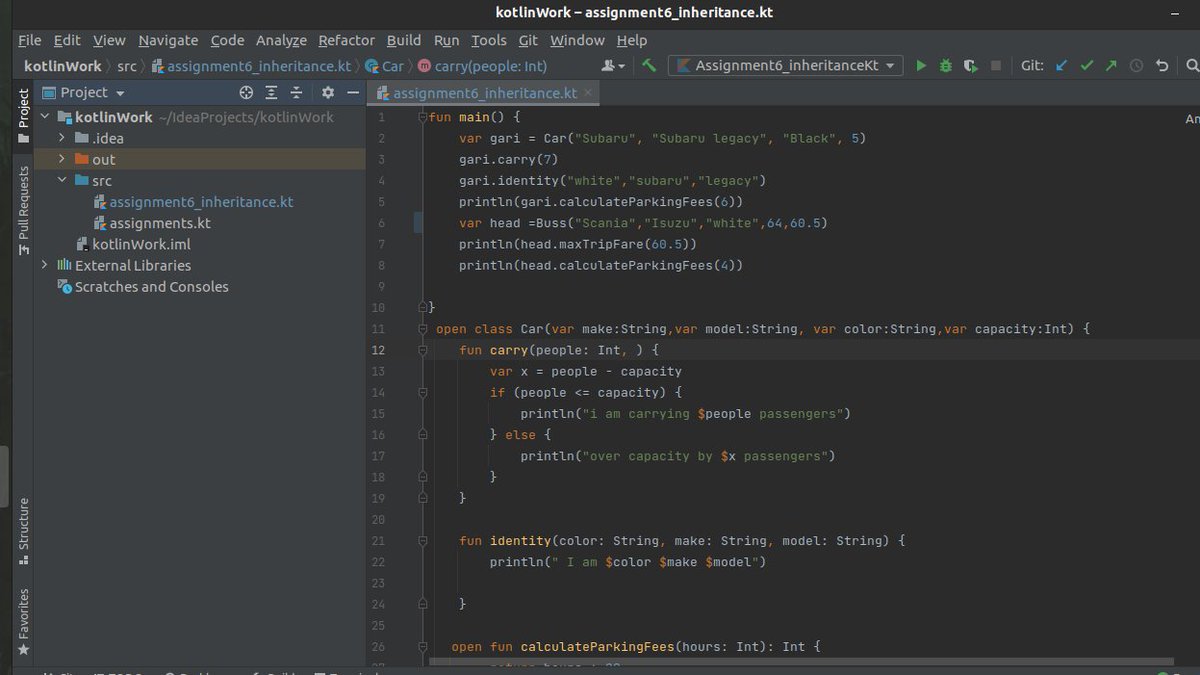
Task: Run with coverage using the shield icon
Action: click(x=970, y=64)
